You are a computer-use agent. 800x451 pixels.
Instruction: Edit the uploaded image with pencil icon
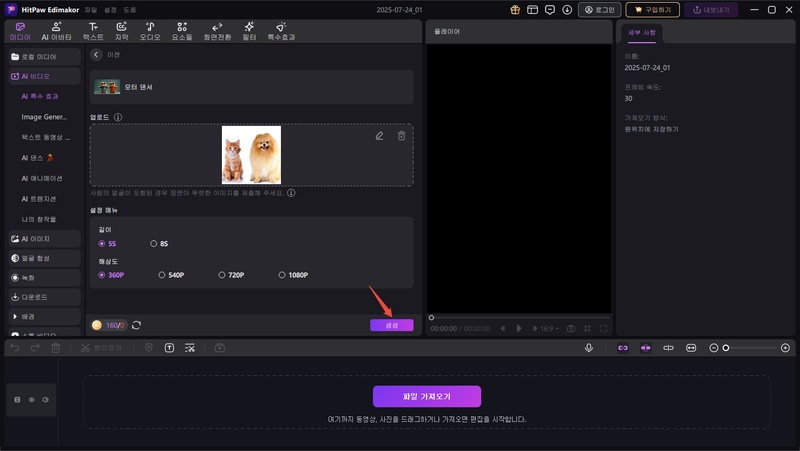coord(379,136)
